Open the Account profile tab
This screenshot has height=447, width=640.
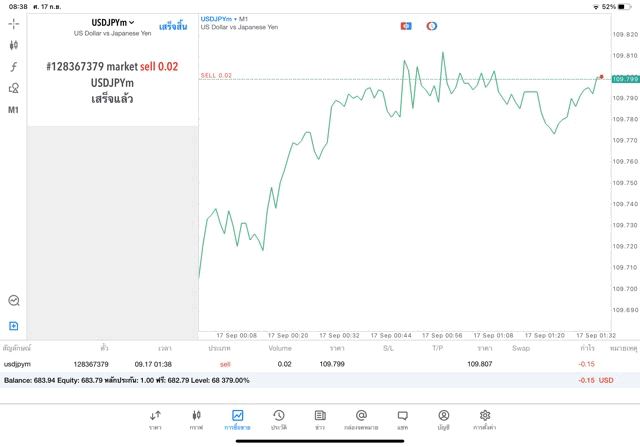[443, 419]
